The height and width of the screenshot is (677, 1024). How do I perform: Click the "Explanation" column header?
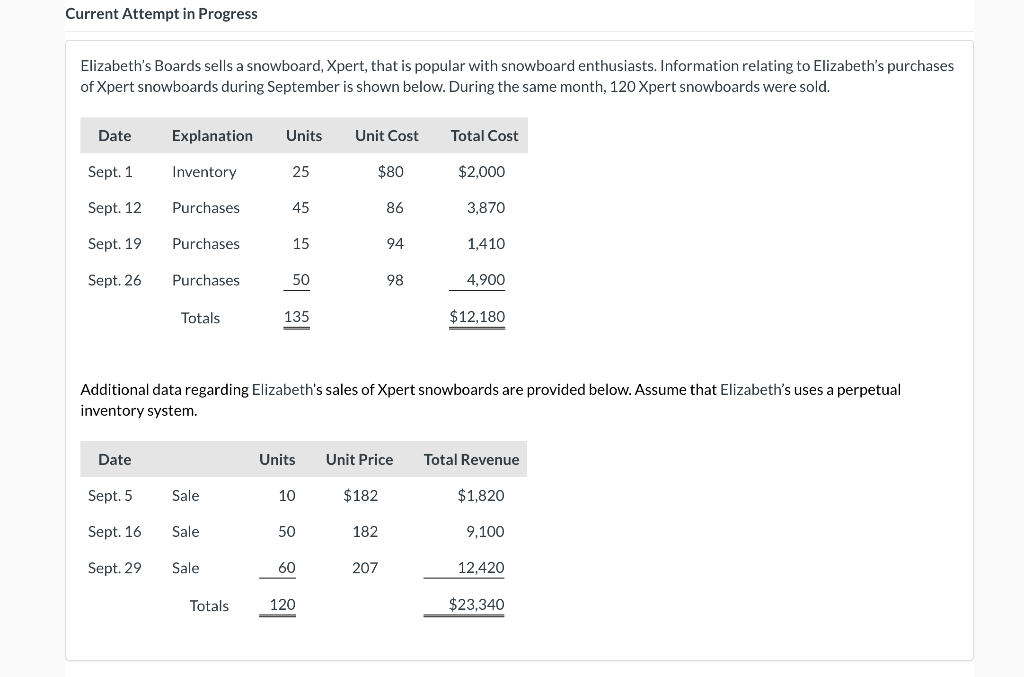tap(212, 135)
